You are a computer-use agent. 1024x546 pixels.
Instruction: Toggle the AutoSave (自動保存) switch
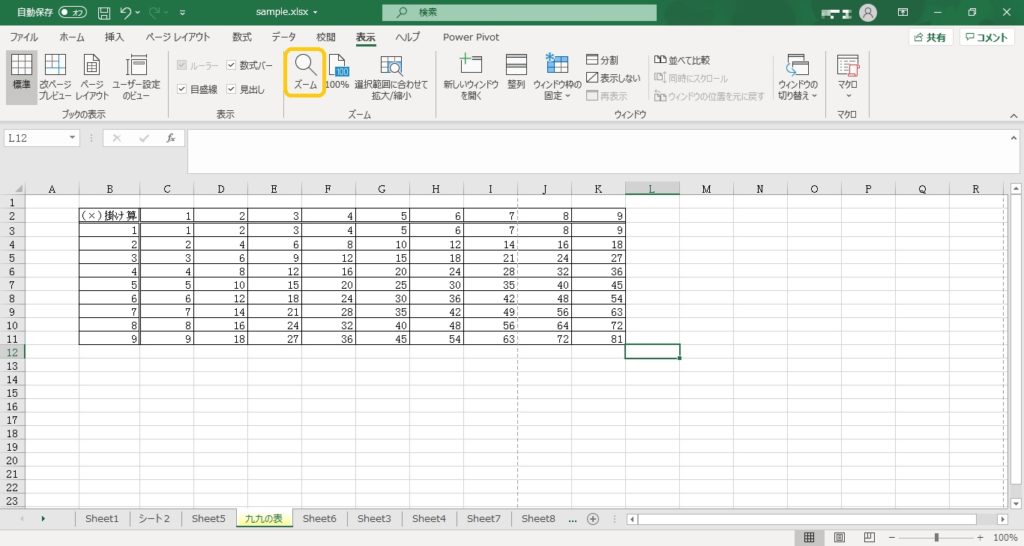(x=72, y=12)
